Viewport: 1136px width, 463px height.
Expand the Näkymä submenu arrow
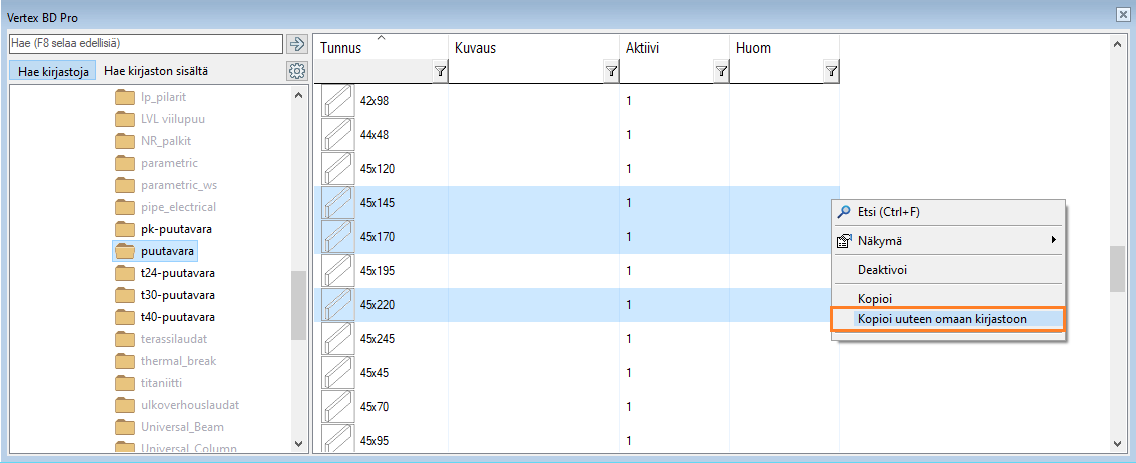coord(1053,241)
